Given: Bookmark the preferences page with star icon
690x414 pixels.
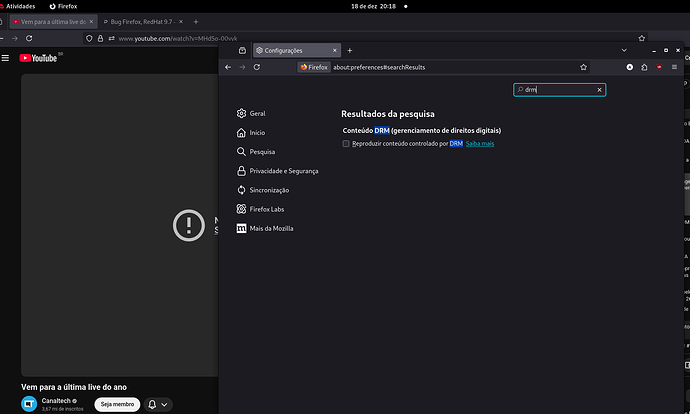Looking at the screenshot, I should click(x=583, y=67).
